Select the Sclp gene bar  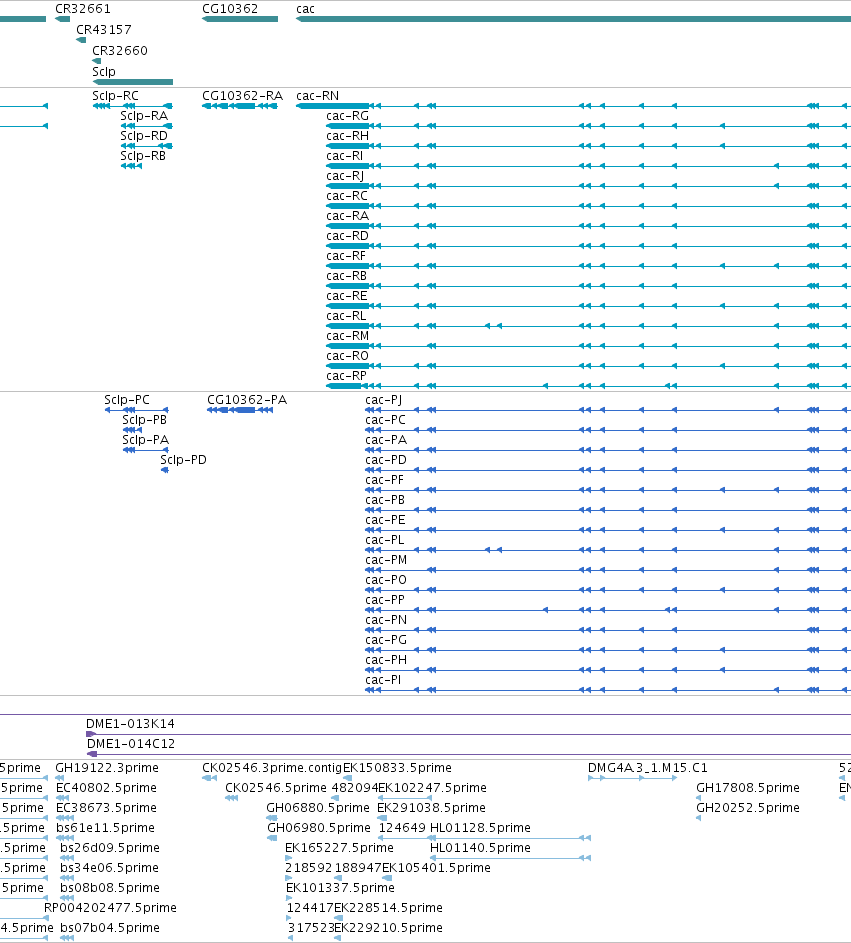tap(133, 82)
